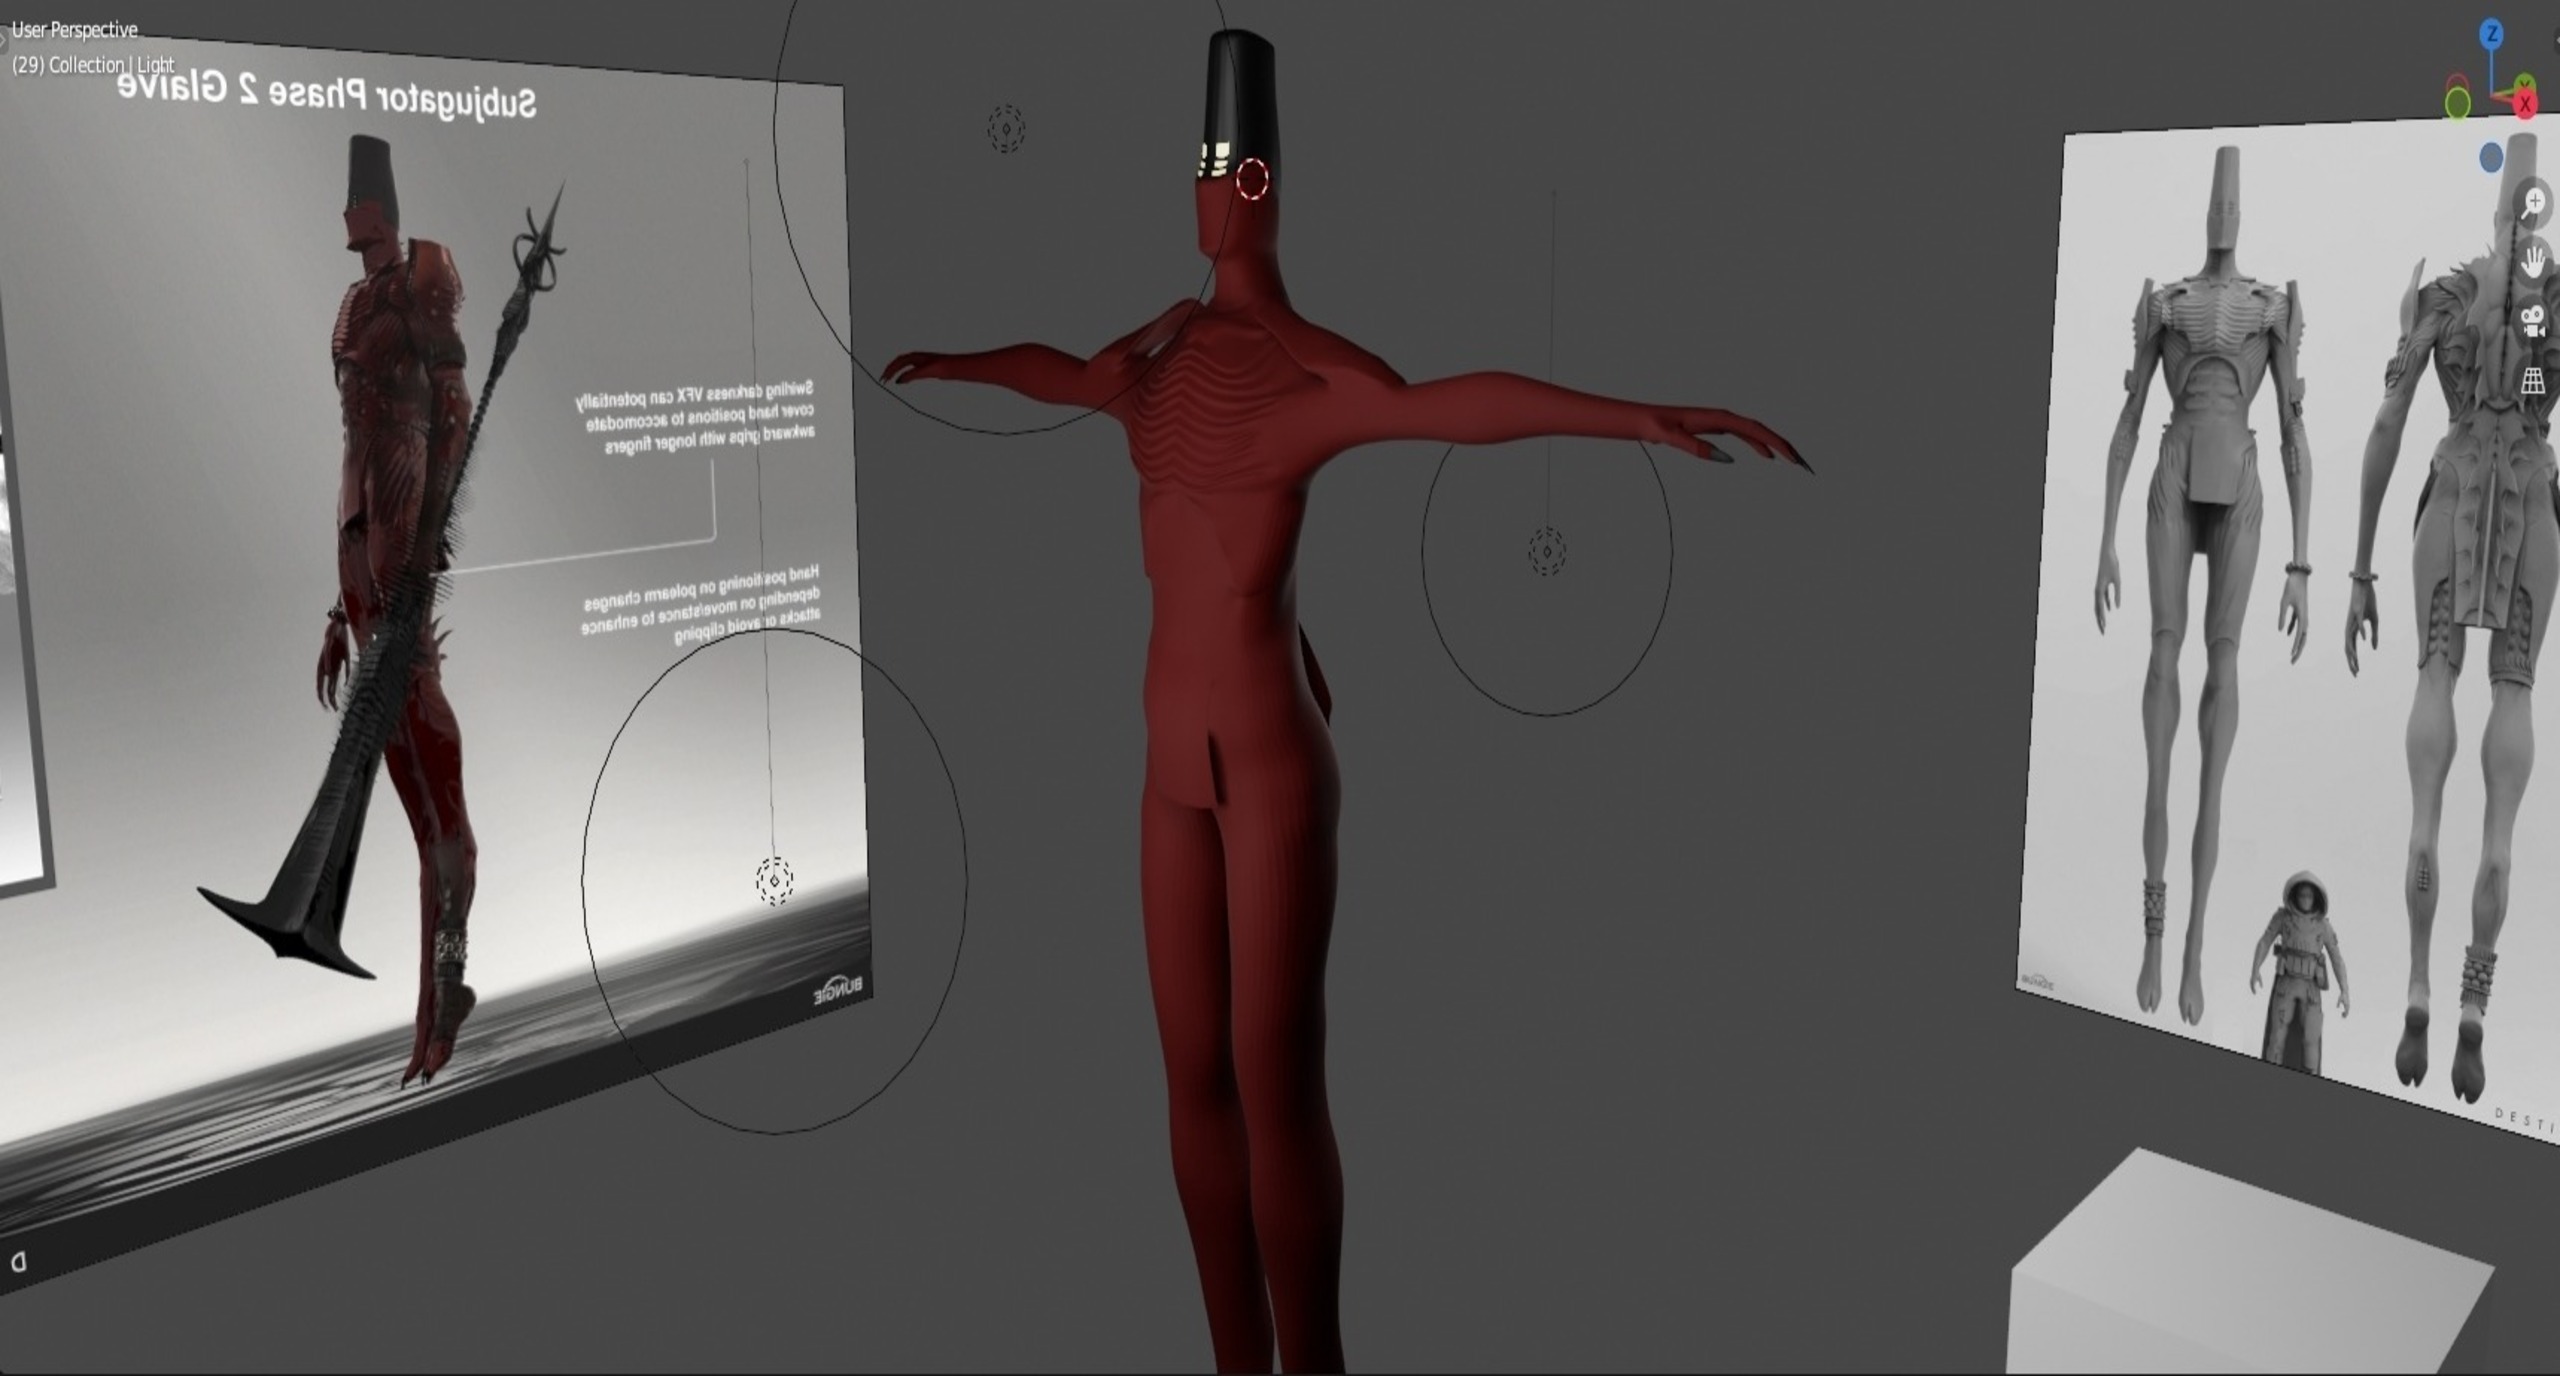The width and height of the screenshot is (2560, 1376).
Task: Click the green negative Y axis gizmo circle
Action: [x=2458, y=103]
